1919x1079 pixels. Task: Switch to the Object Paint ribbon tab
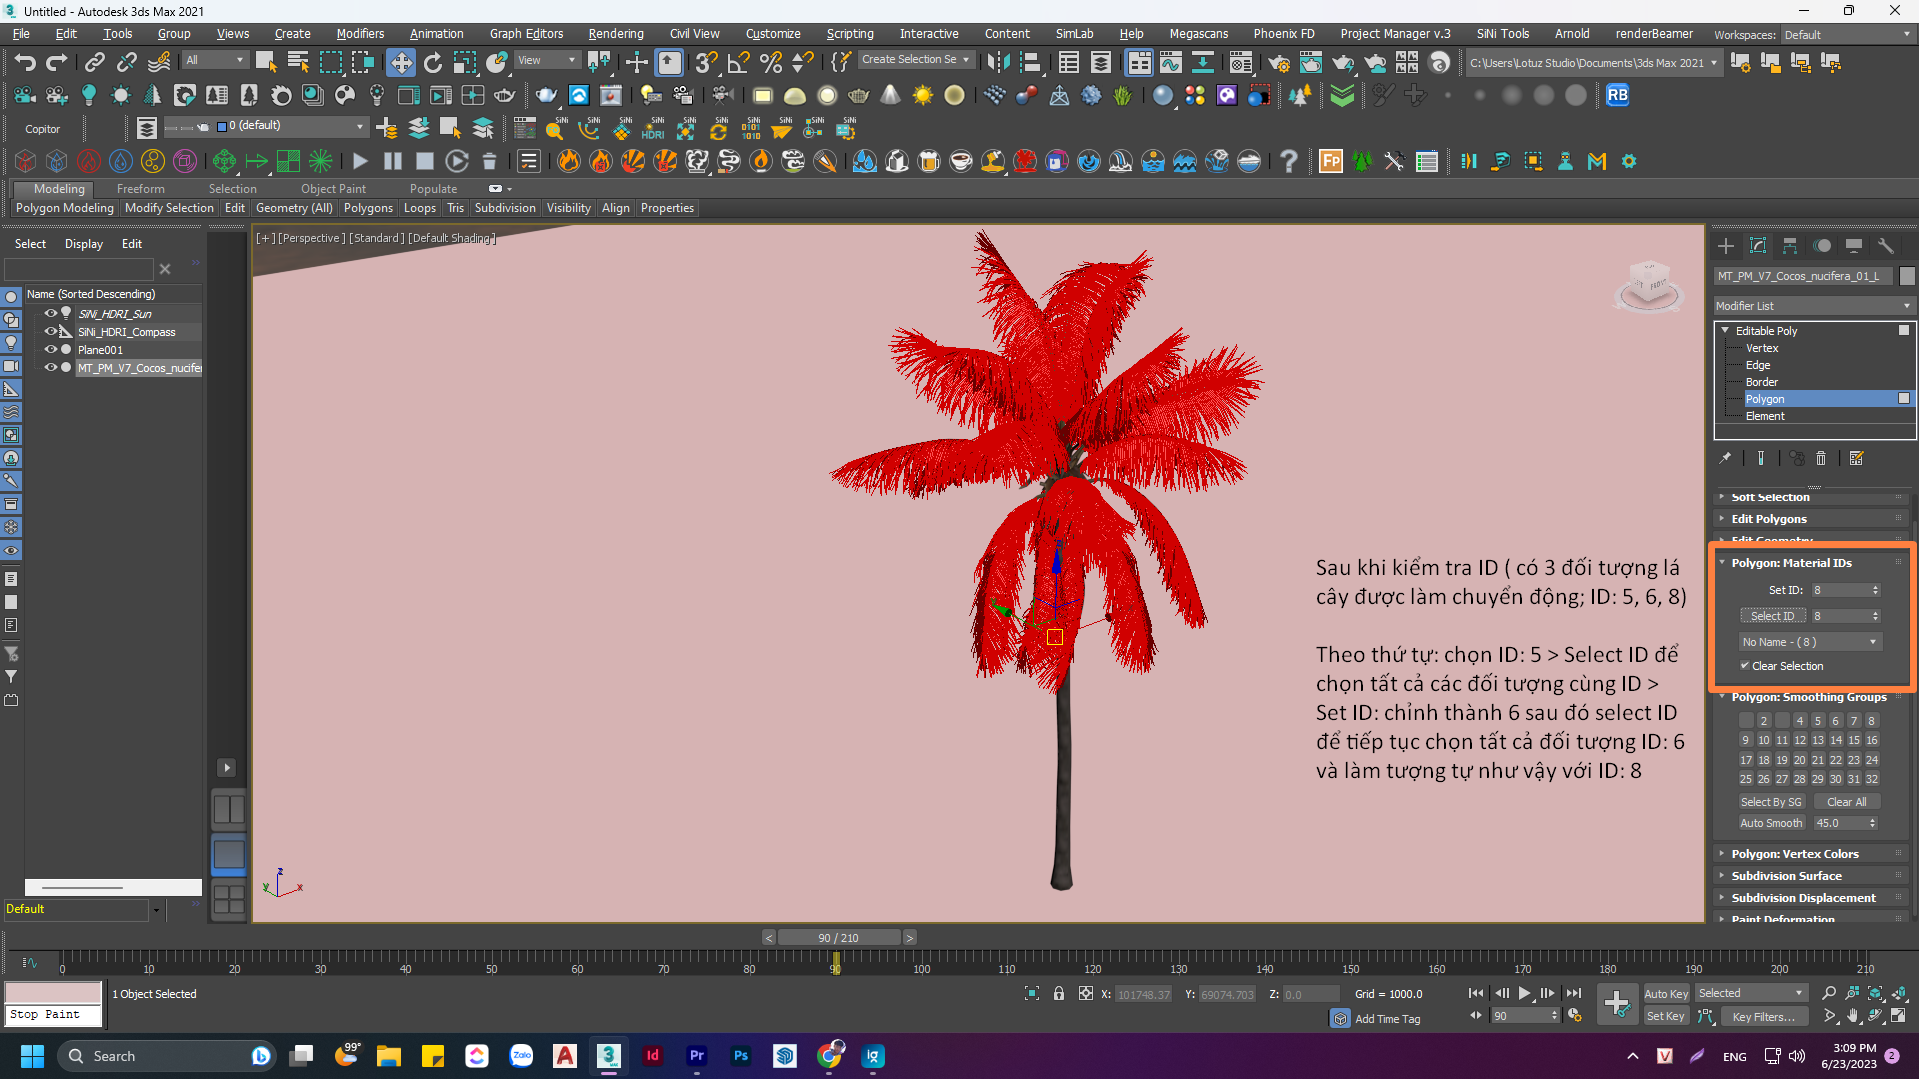pos(333,189)
